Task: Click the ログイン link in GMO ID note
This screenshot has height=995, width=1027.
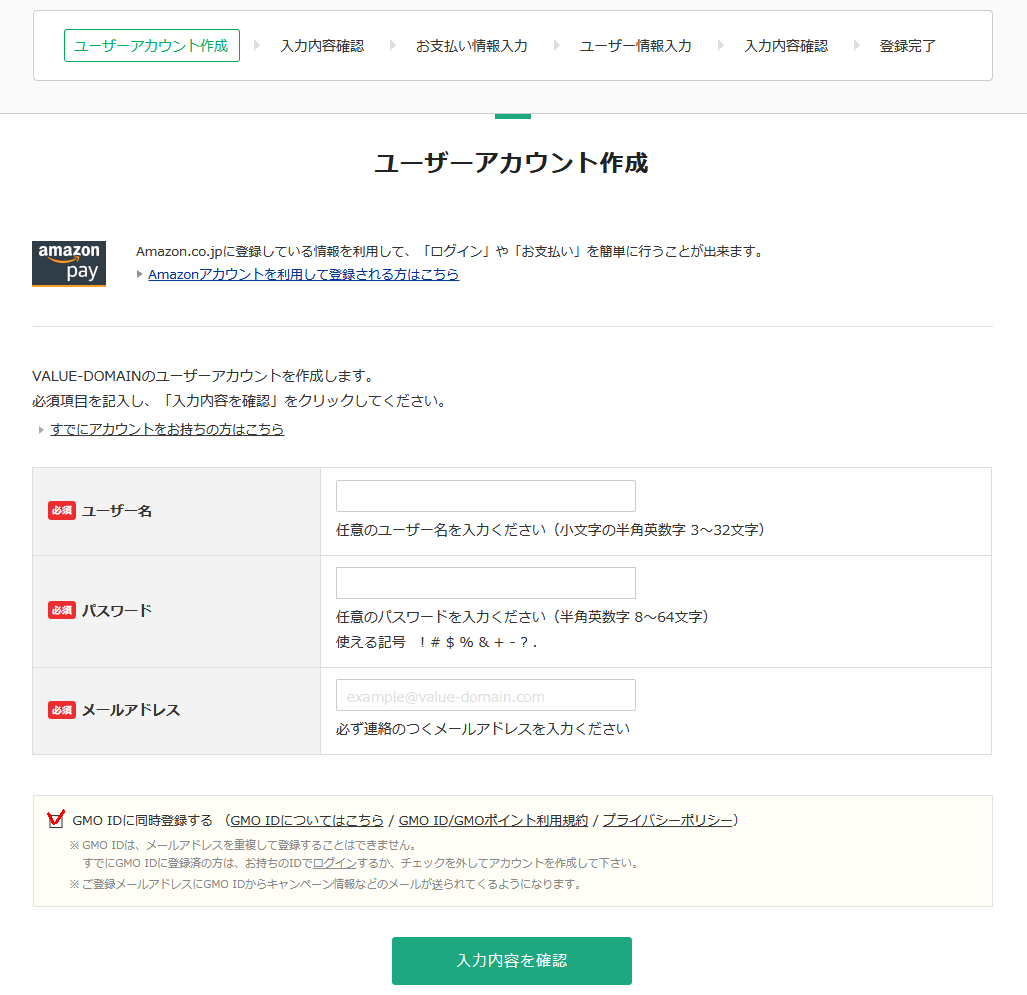Action: [327, 862]
